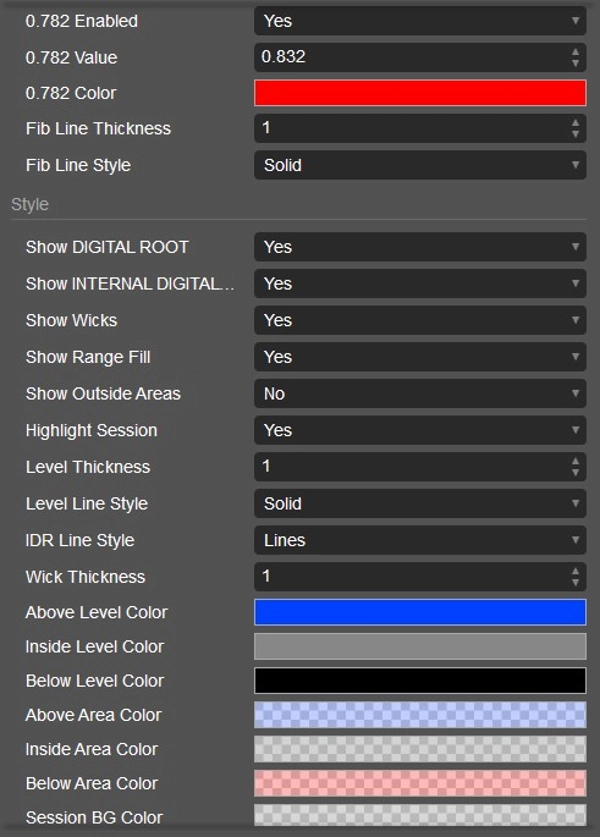Increase Wick Thickness with up arrow

pos(575,571)
